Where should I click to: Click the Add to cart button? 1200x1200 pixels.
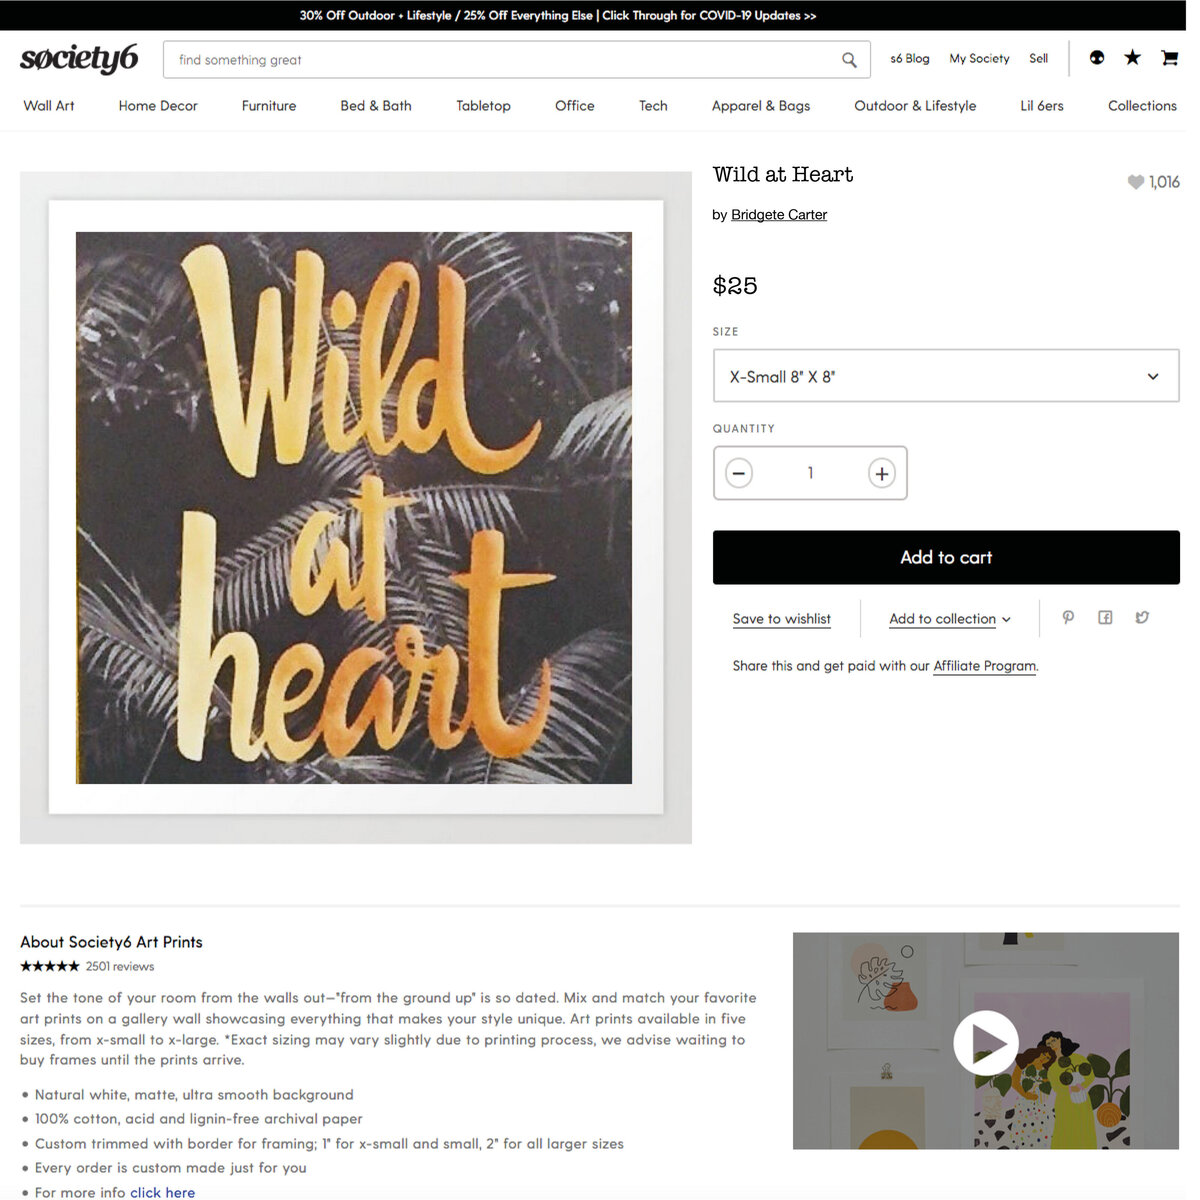946,557
